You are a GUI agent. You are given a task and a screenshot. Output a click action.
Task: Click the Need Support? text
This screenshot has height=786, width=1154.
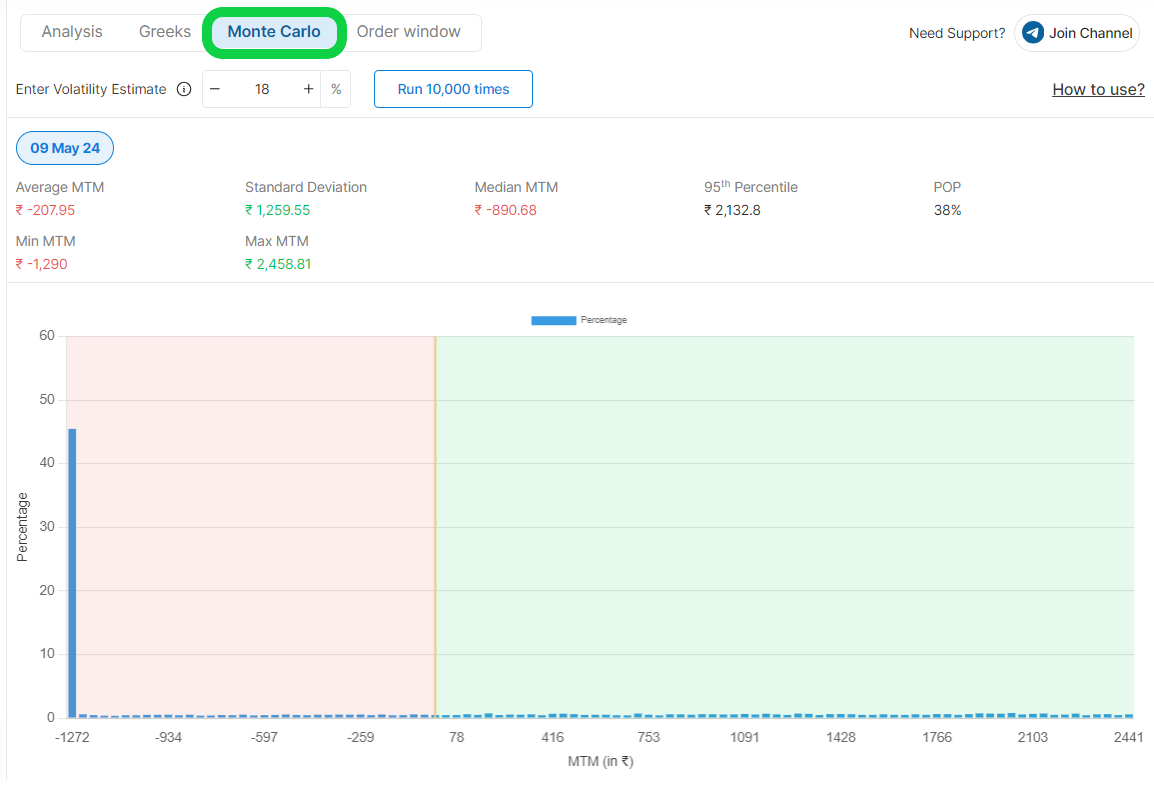(957, 33)
